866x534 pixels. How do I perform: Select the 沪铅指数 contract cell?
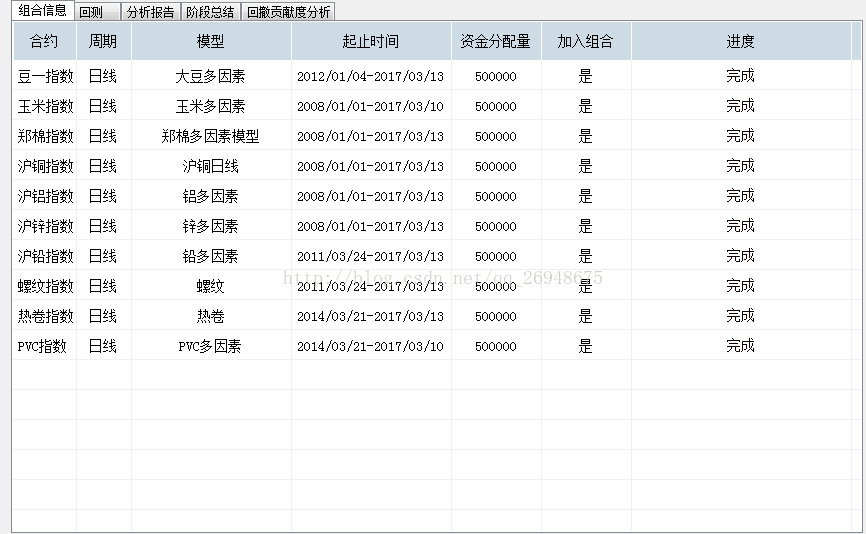(x=45, y=256)
